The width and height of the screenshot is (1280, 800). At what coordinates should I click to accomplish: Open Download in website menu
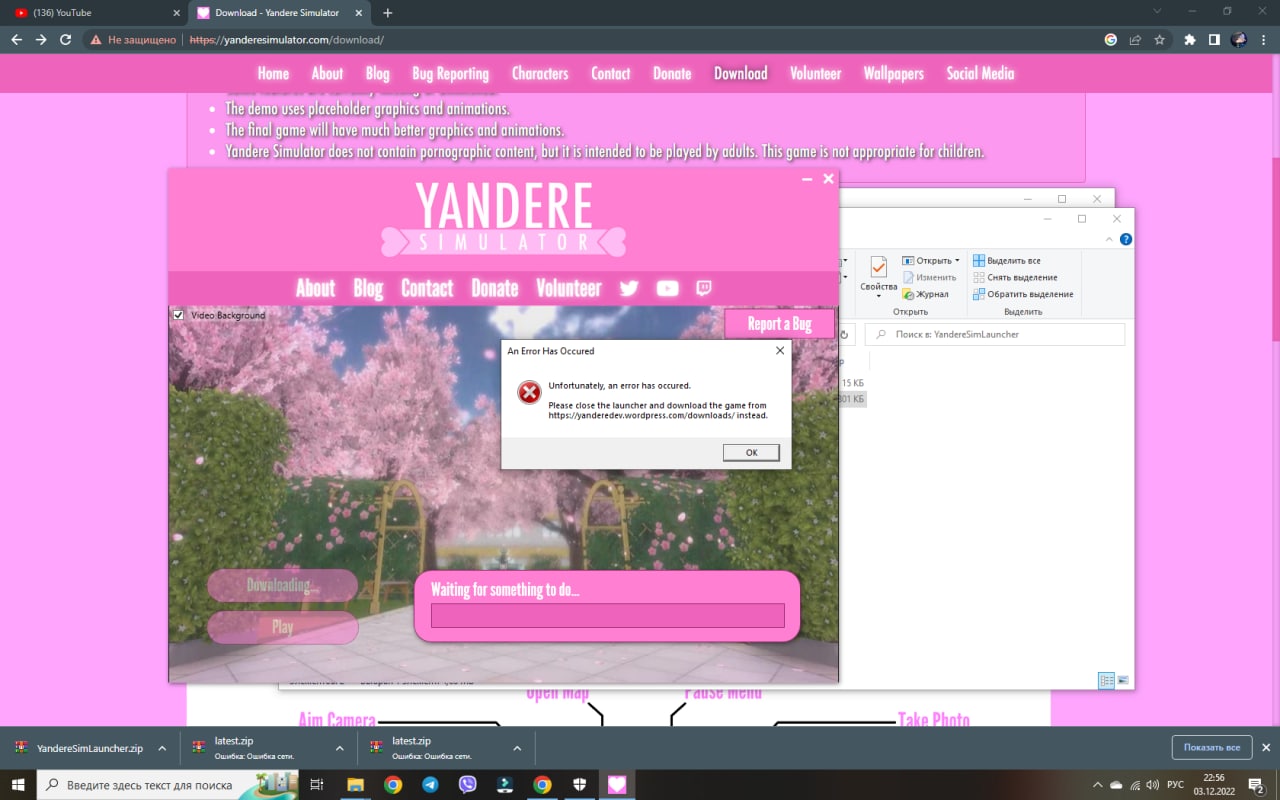[x=741, y=73]
